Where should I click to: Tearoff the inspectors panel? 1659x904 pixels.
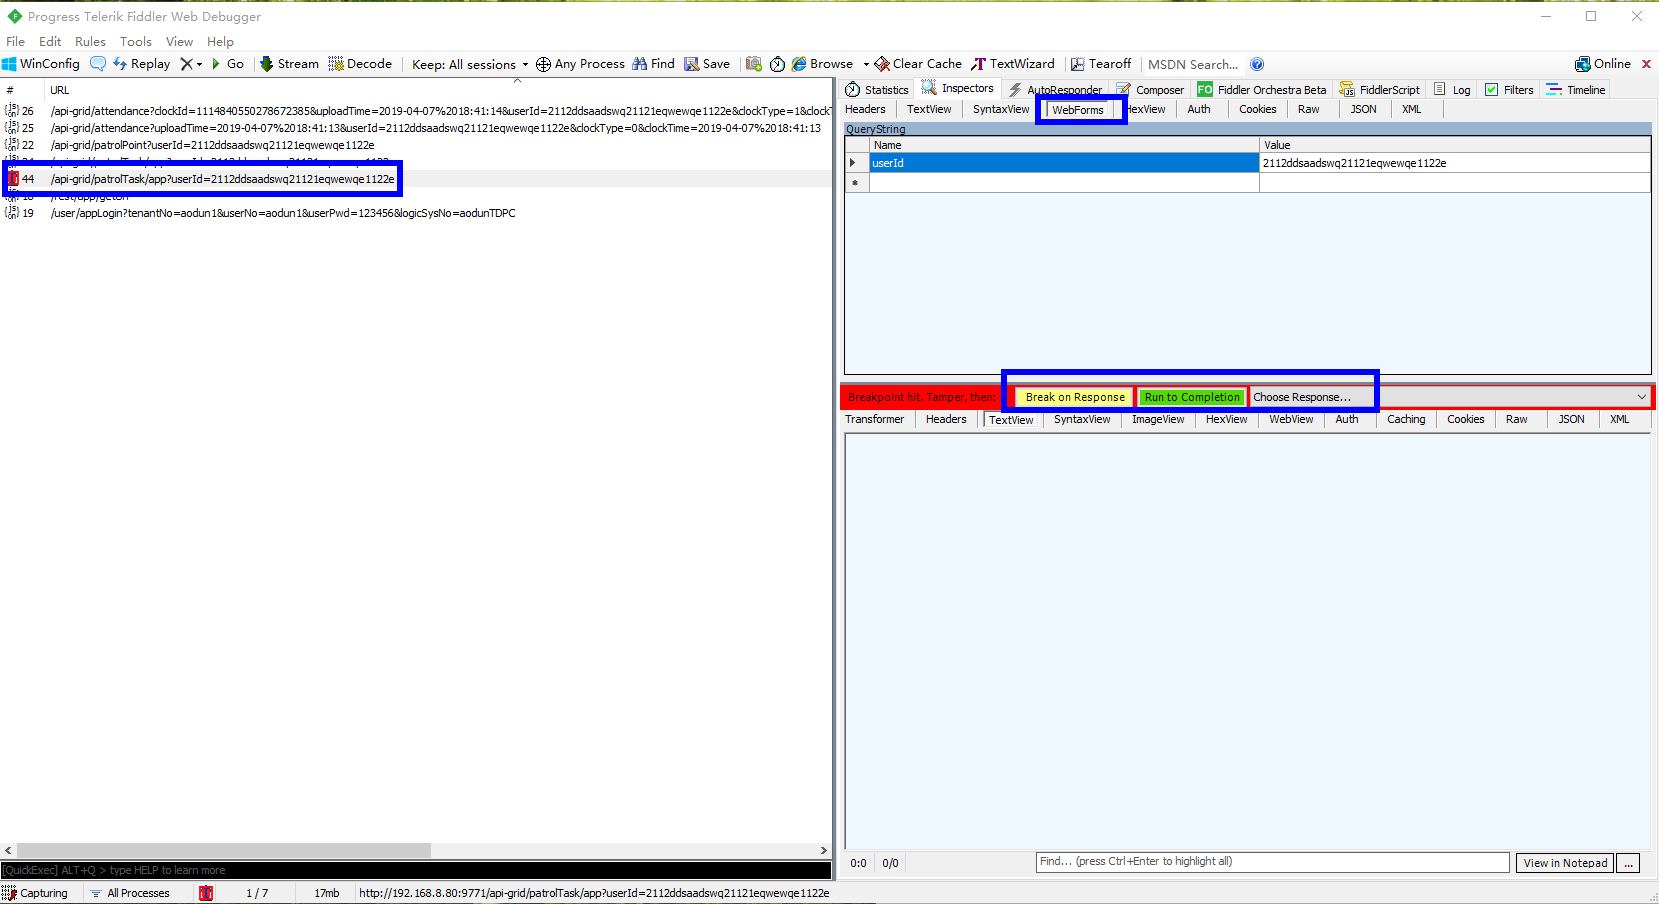[1101, 64]
